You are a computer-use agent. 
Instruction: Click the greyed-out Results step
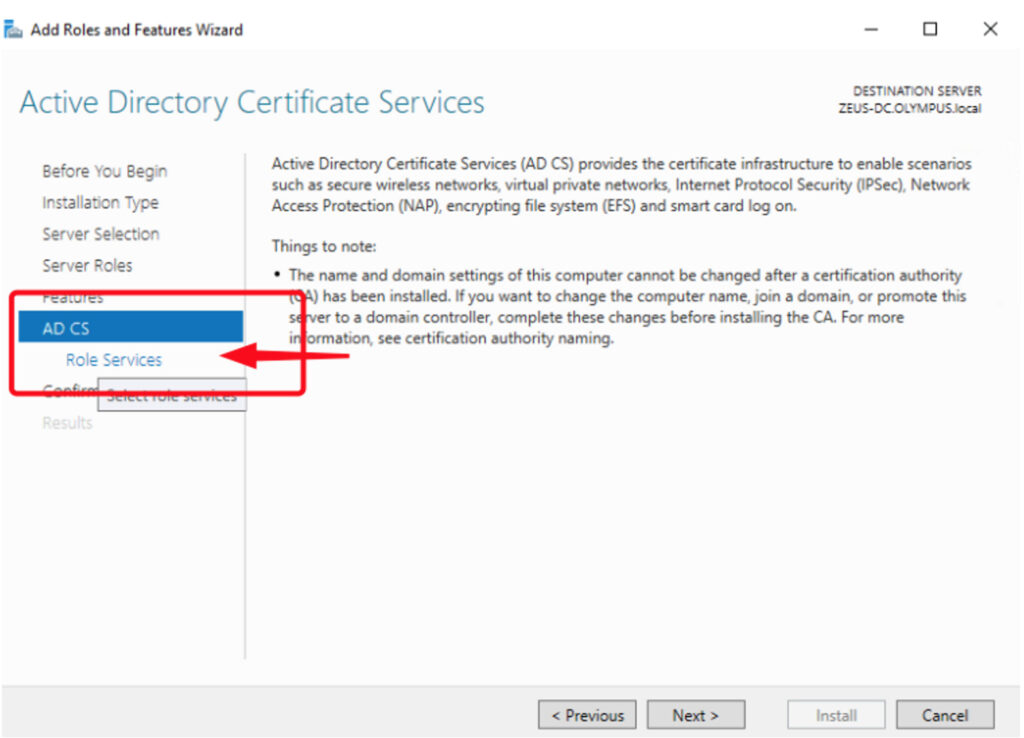click(67, 423)
